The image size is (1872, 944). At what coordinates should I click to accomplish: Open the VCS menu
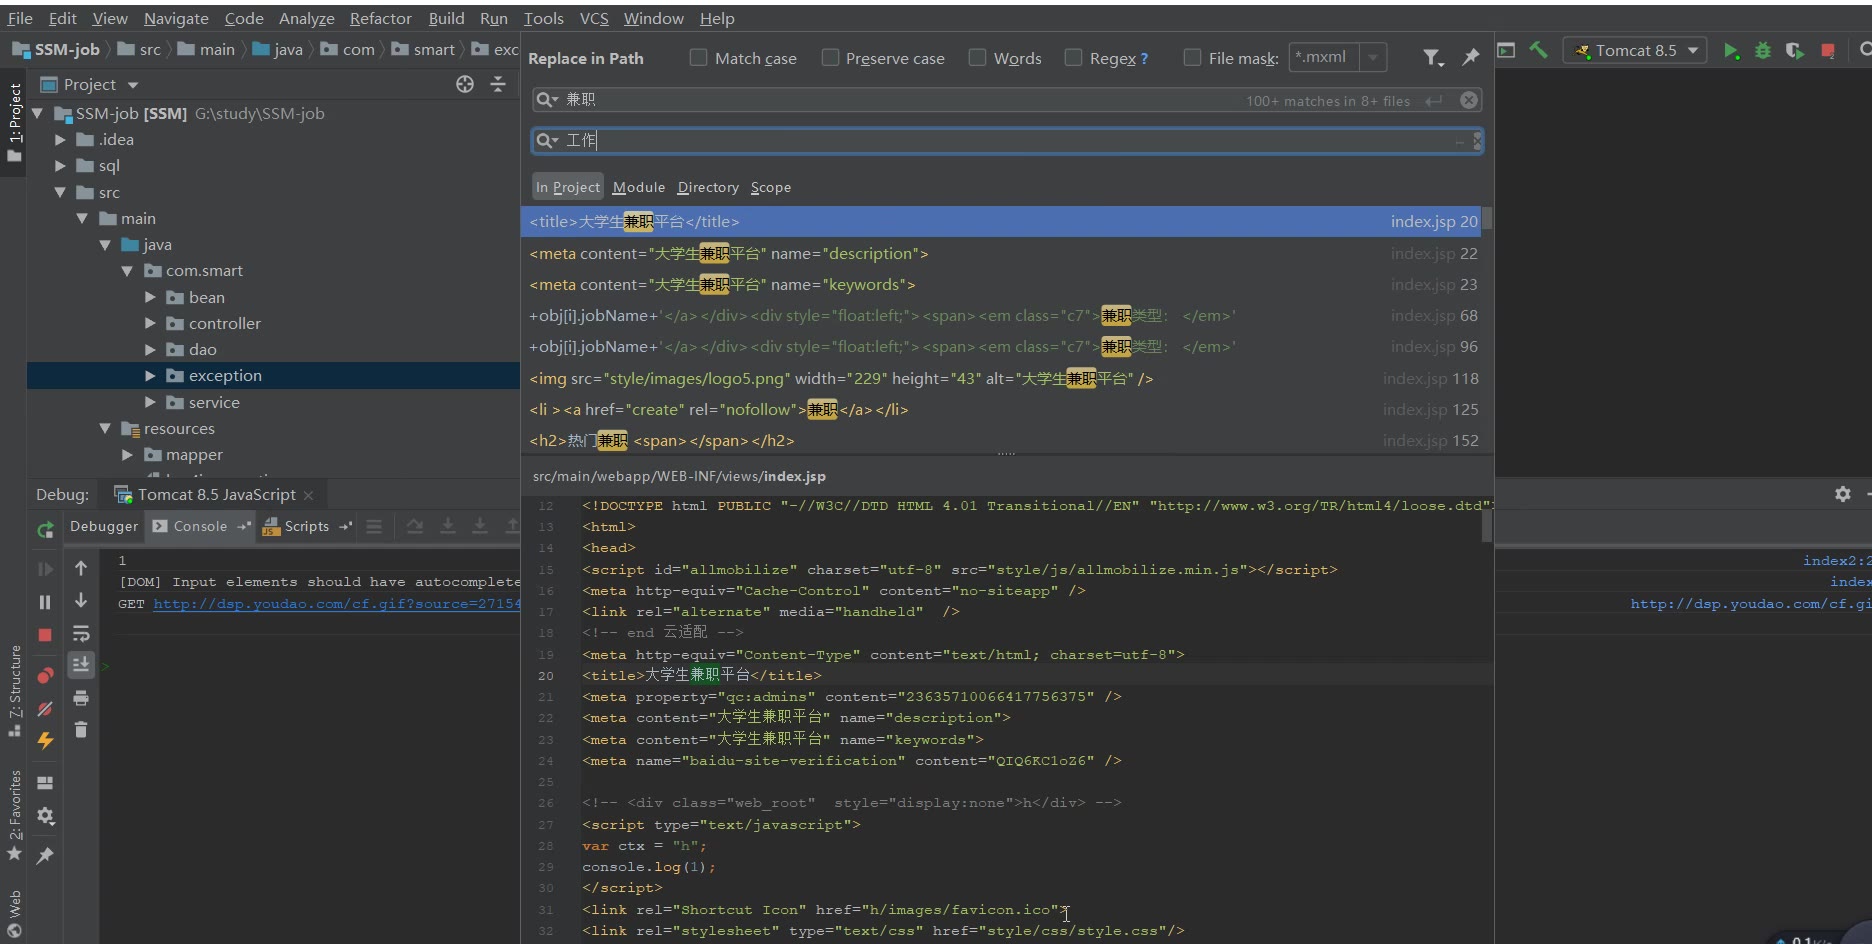[594, 18]
